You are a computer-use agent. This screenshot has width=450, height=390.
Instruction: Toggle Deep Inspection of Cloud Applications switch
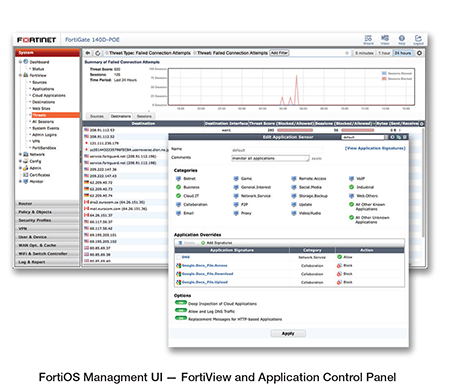click(x=181, y=303)
